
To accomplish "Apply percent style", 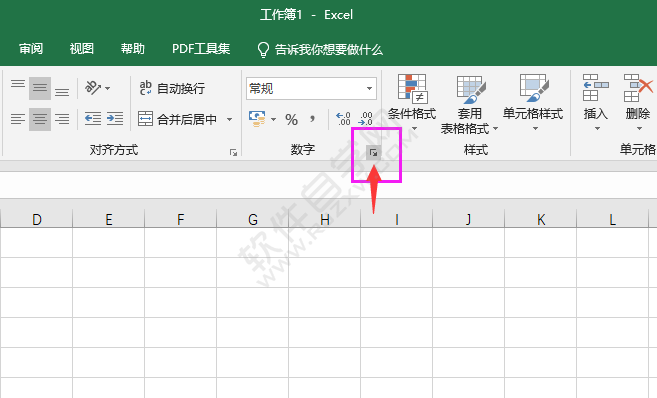I will click(291, 120).
